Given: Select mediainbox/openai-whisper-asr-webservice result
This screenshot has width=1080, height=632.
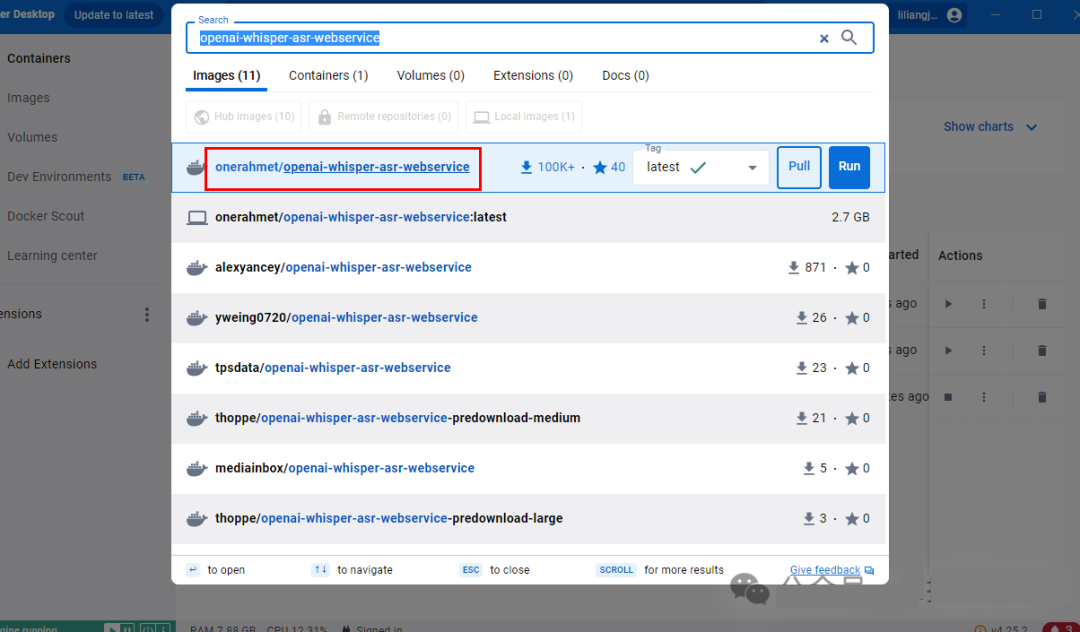Looking at the screenshot, I should pos(528,469).
